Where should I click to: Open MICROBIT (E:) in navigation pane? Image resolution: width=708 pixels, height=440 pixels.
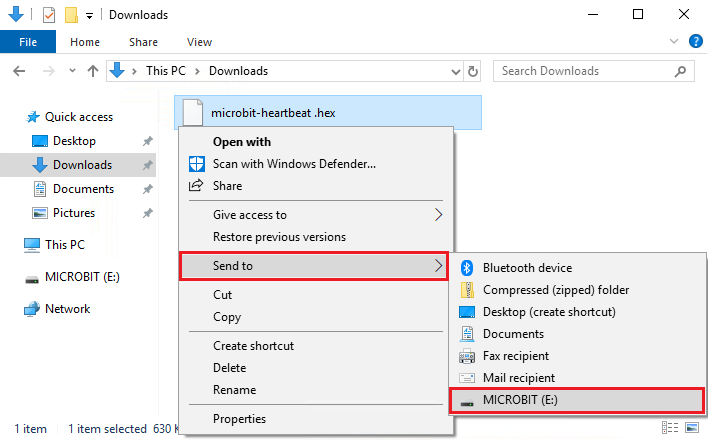coord(82,277)
